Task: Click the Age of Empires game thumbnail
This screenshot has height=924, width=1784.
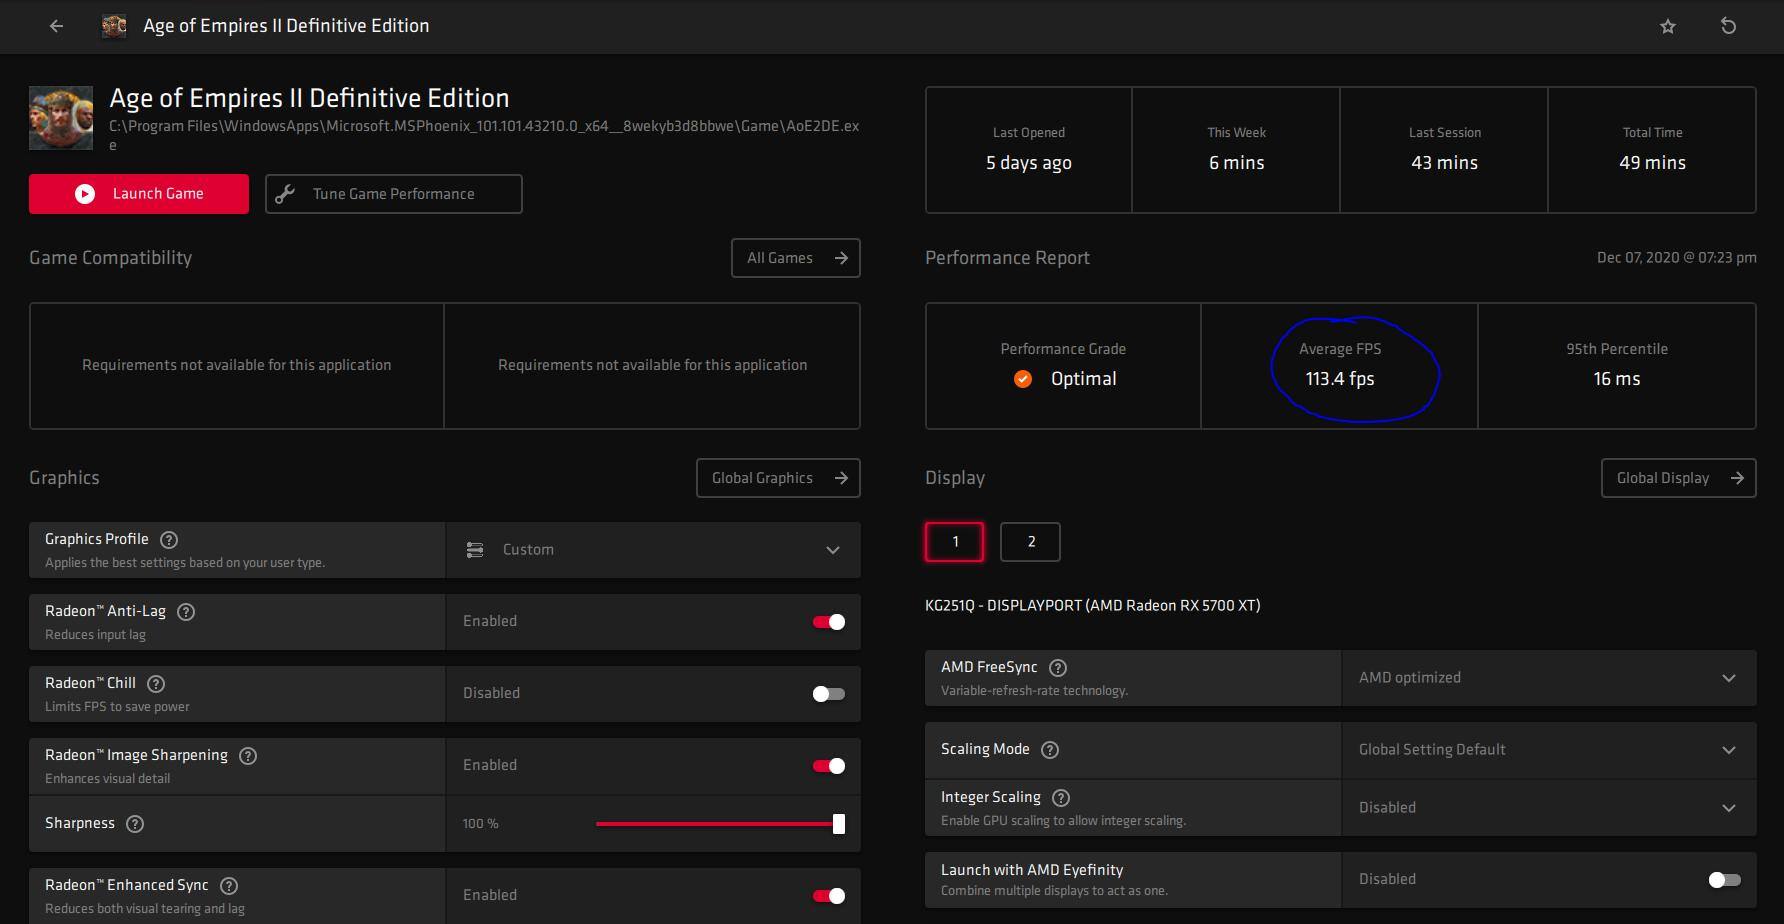Action: (x=61, y=118)
